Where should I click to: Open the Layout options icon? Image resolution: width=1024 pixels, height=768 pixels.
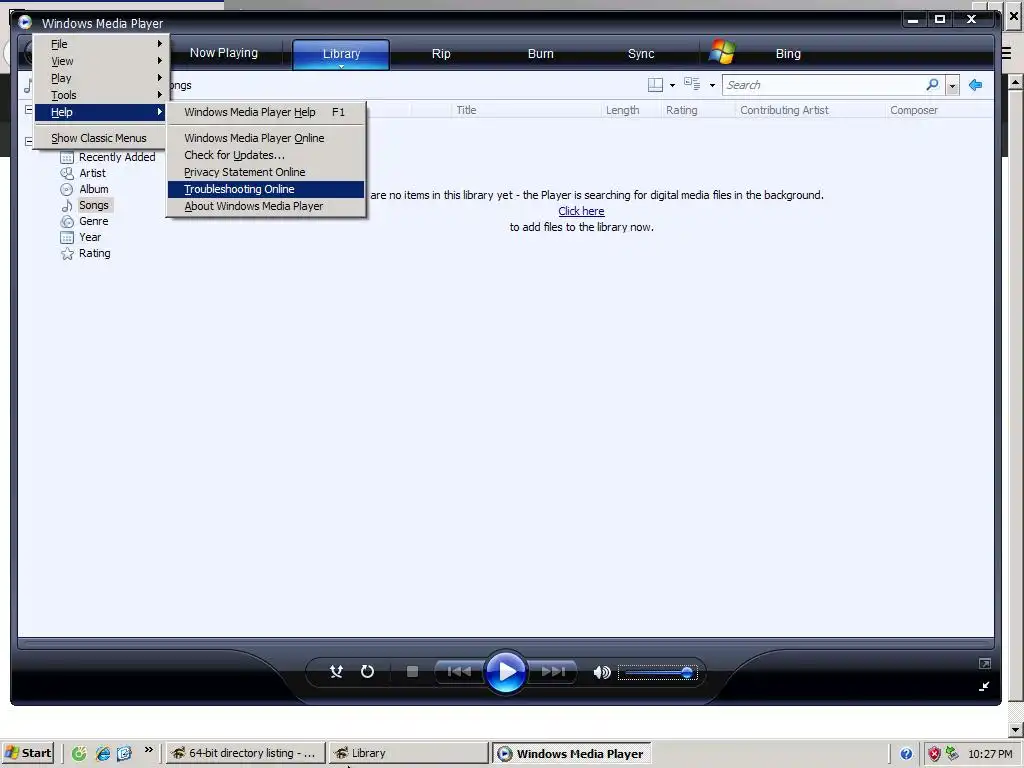coord(655,85)
